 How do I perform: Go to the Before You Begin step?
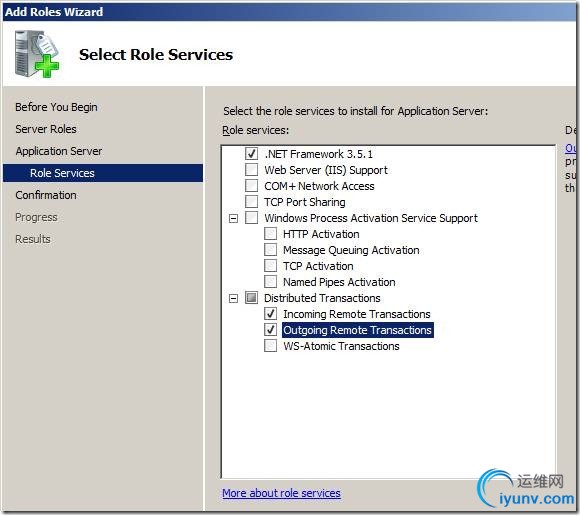click(x=56, y=107)
